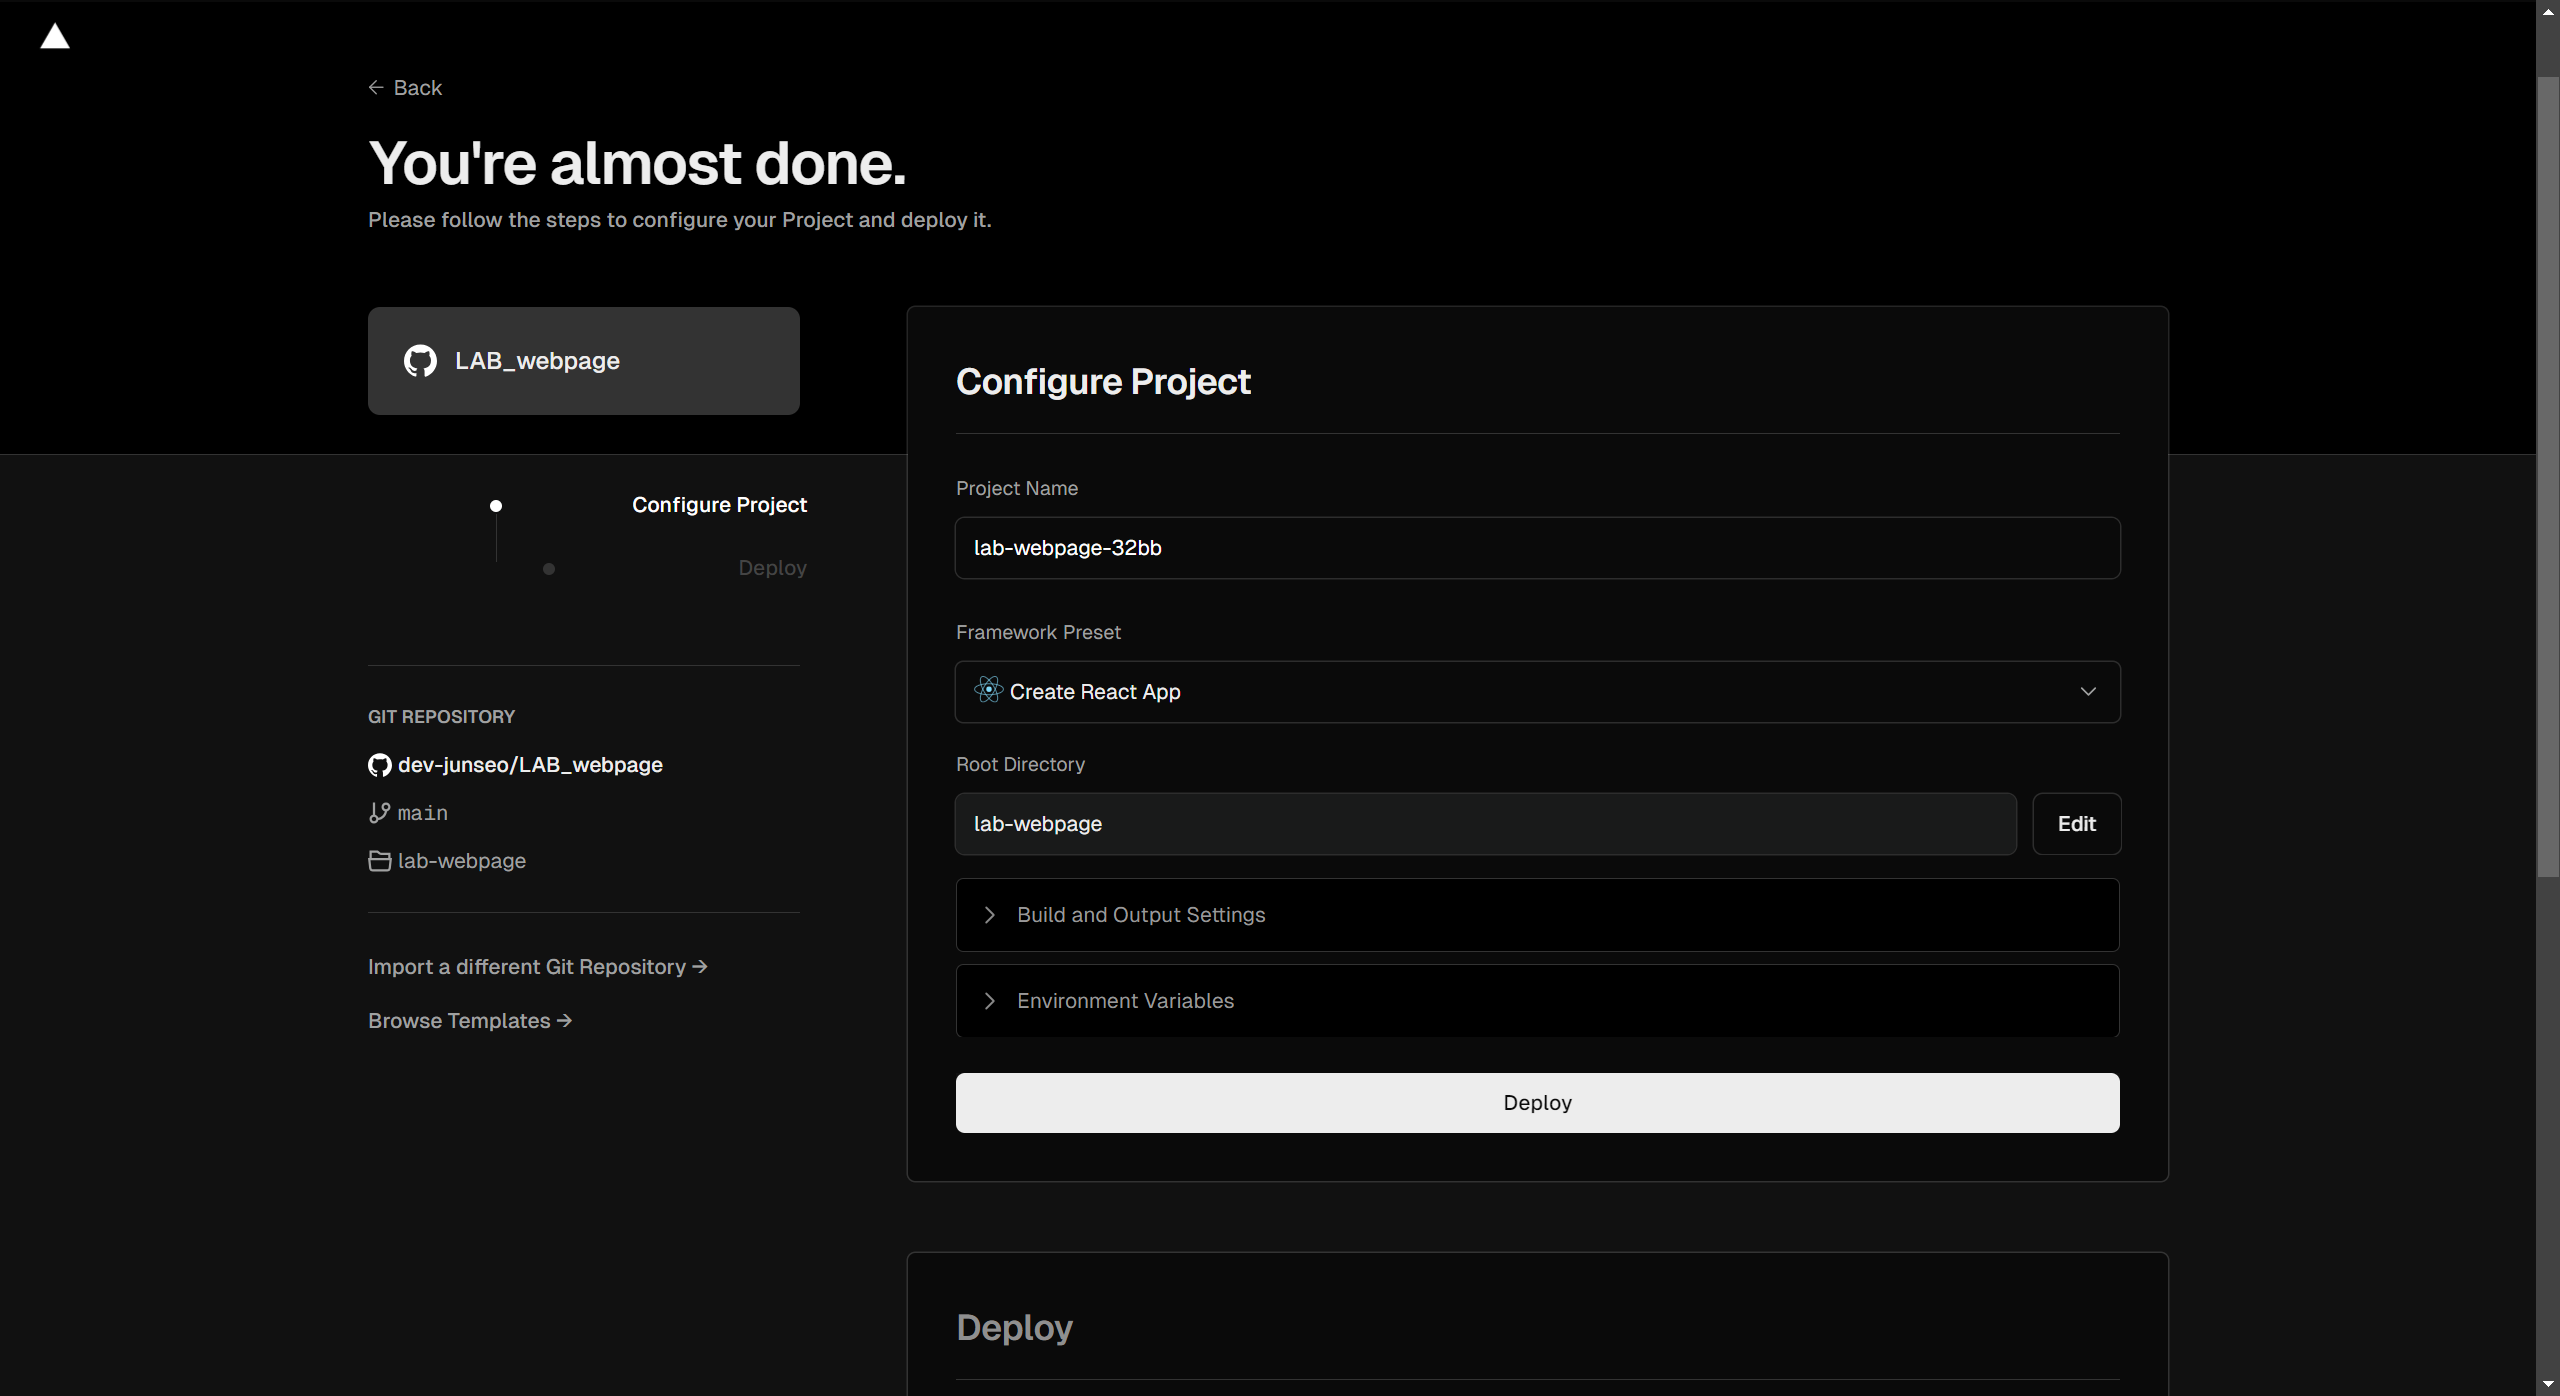
Task: Open the dev-junseo/LAB_webpage repository link
Action: click(530, 765)
